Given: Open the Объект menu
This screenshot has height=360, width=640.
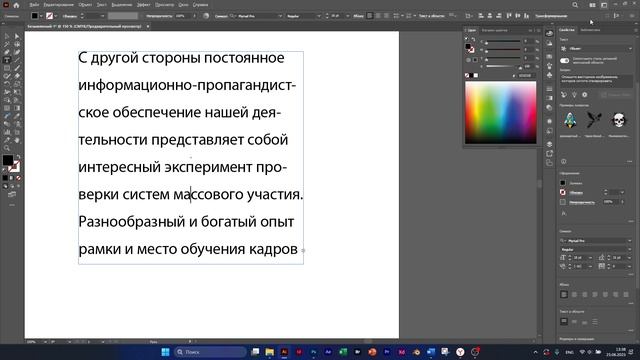Looking at the screenshot, I should (x=85, y=5).
